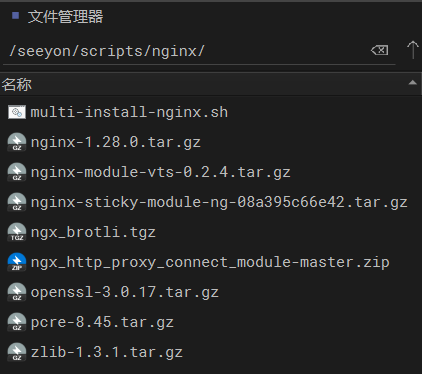Click the blue ZIP icon of proxy_connect module
The height and width of the screenshot is (374, 422).
[17, 262]
